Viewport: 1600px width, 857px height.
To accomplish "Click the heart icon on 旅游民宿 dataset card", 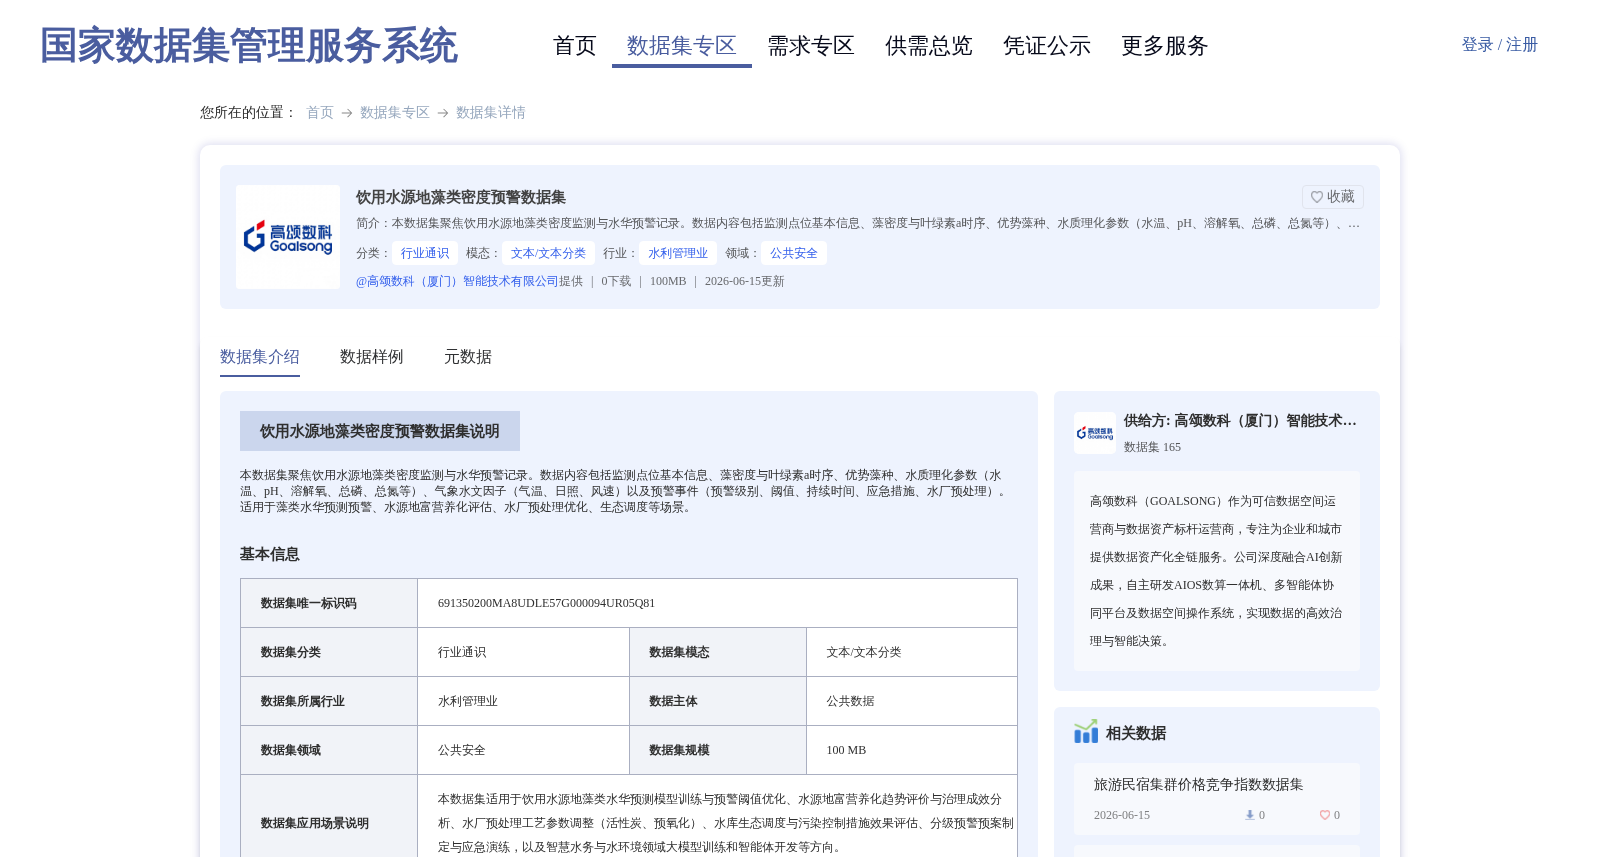I will click(x=1325, y=815).
